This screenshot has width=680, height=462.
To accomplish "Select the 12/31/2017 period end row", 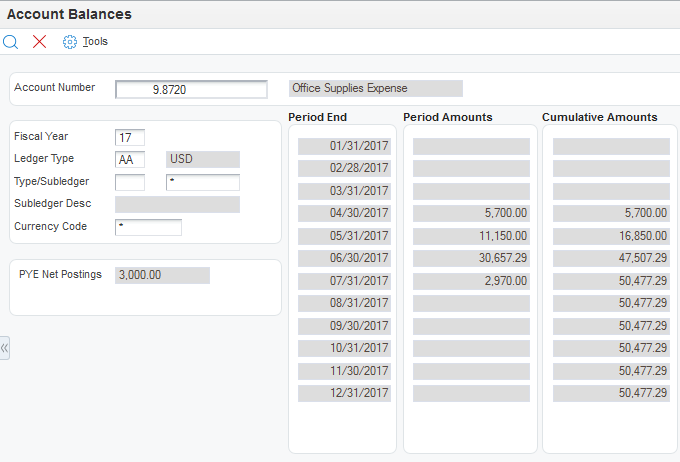I will (x=345, y=393).
